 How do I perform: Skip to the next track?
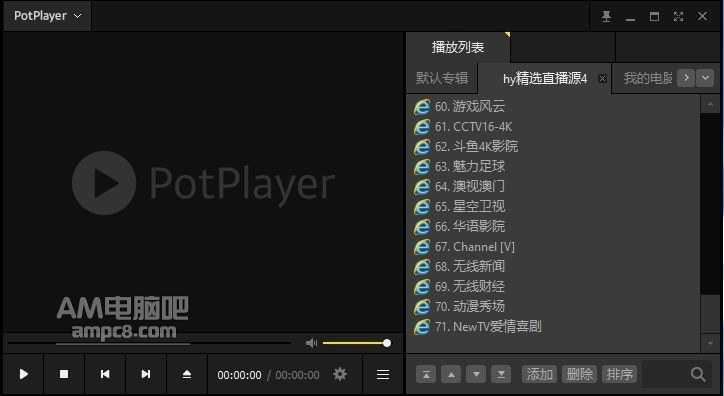tap(145, 374)
